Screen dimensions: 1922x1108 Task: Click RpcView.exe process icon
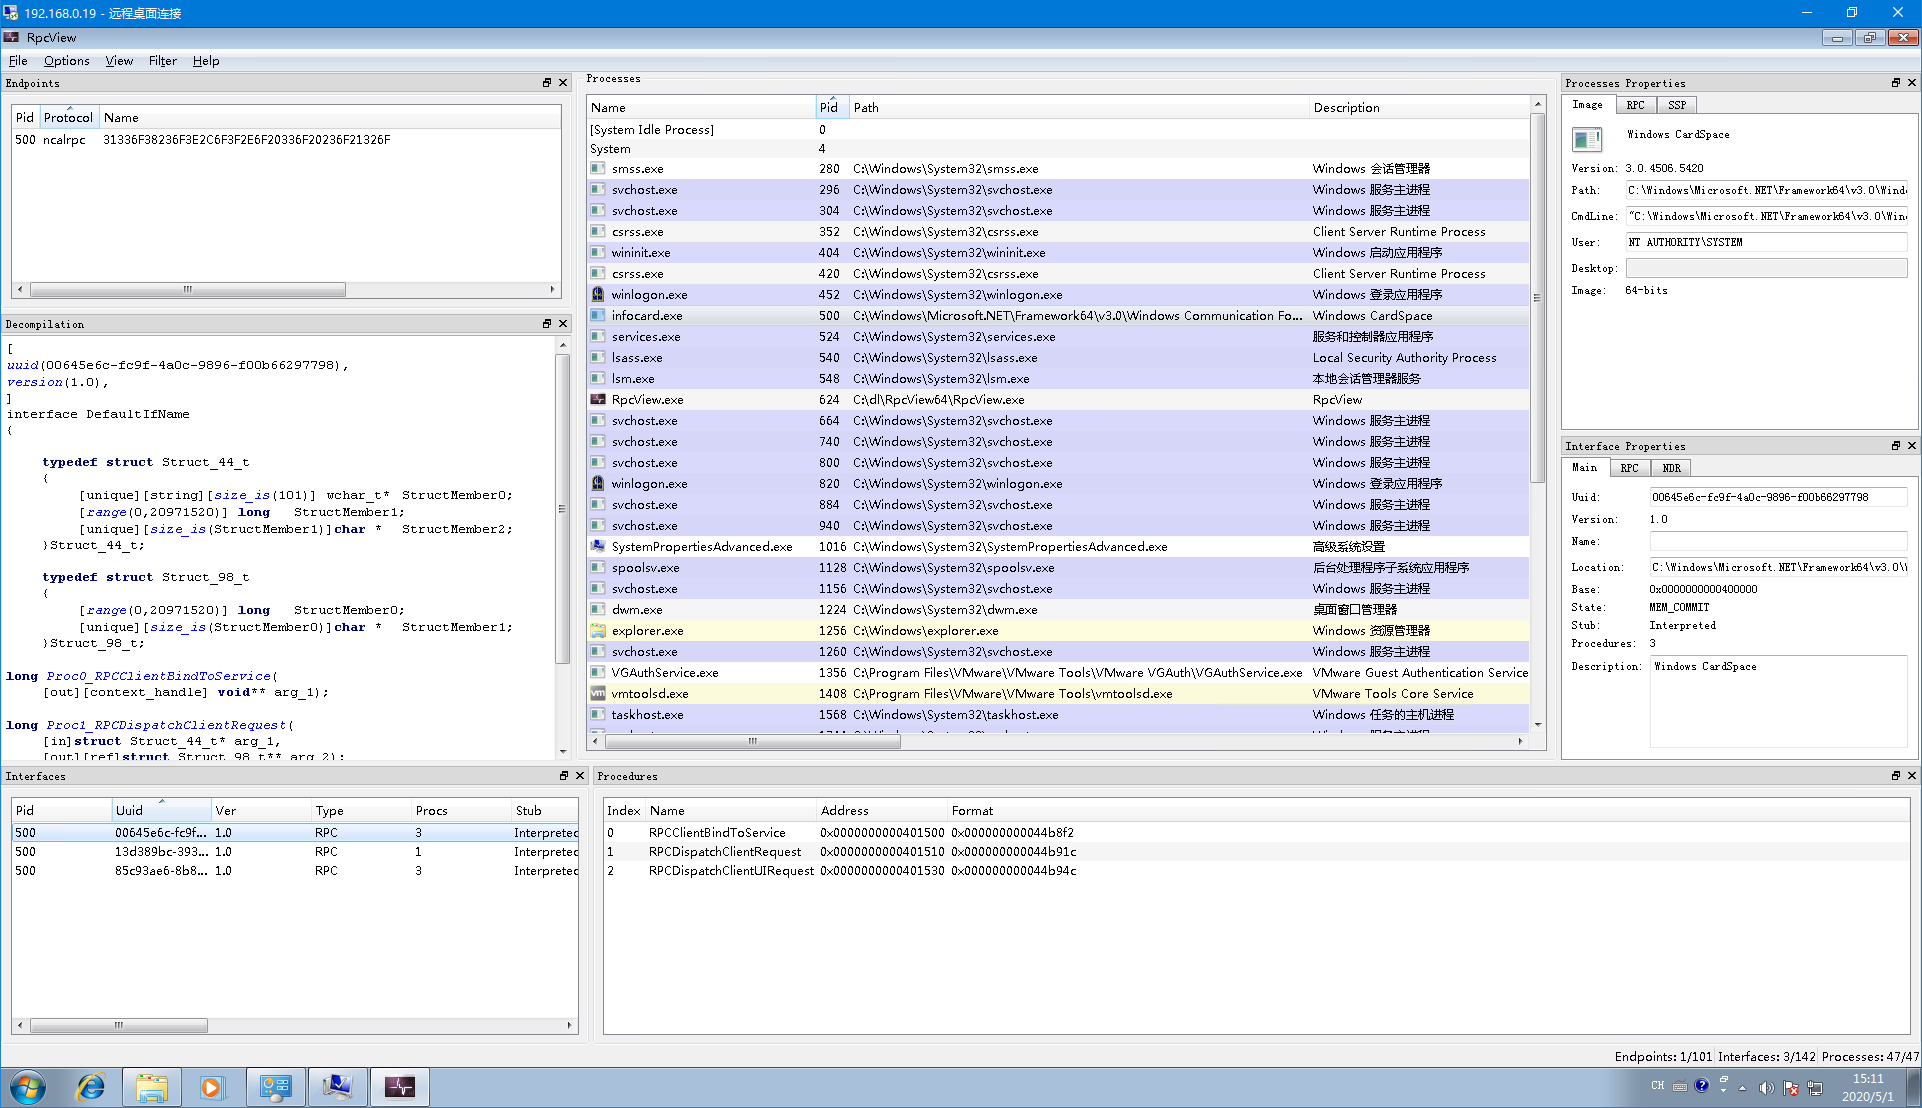(598, 400)
